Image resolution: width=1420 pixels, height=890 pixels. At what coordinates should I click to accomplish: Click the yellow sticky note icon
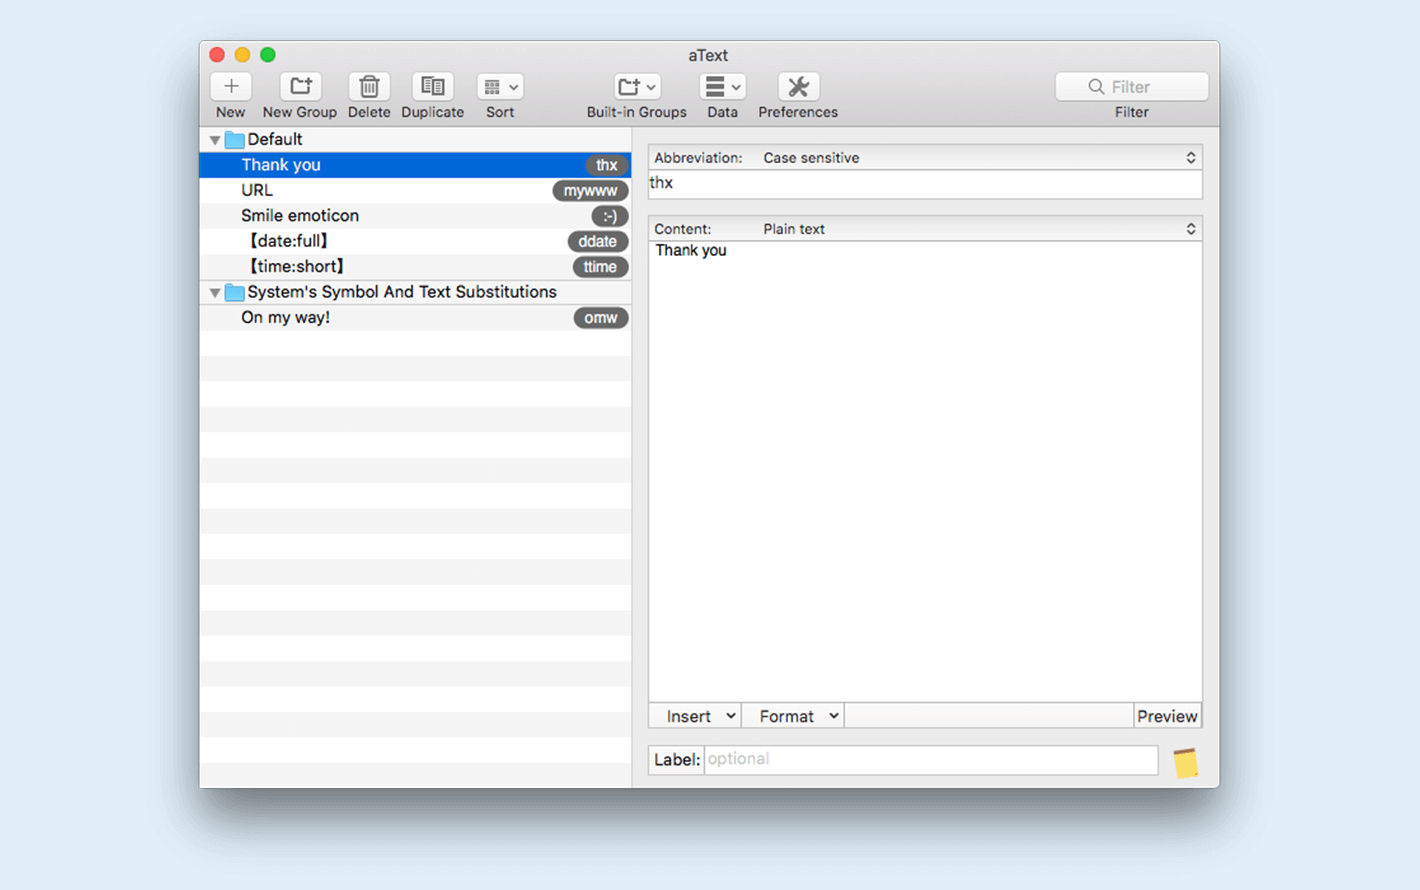click(1185, 763)
